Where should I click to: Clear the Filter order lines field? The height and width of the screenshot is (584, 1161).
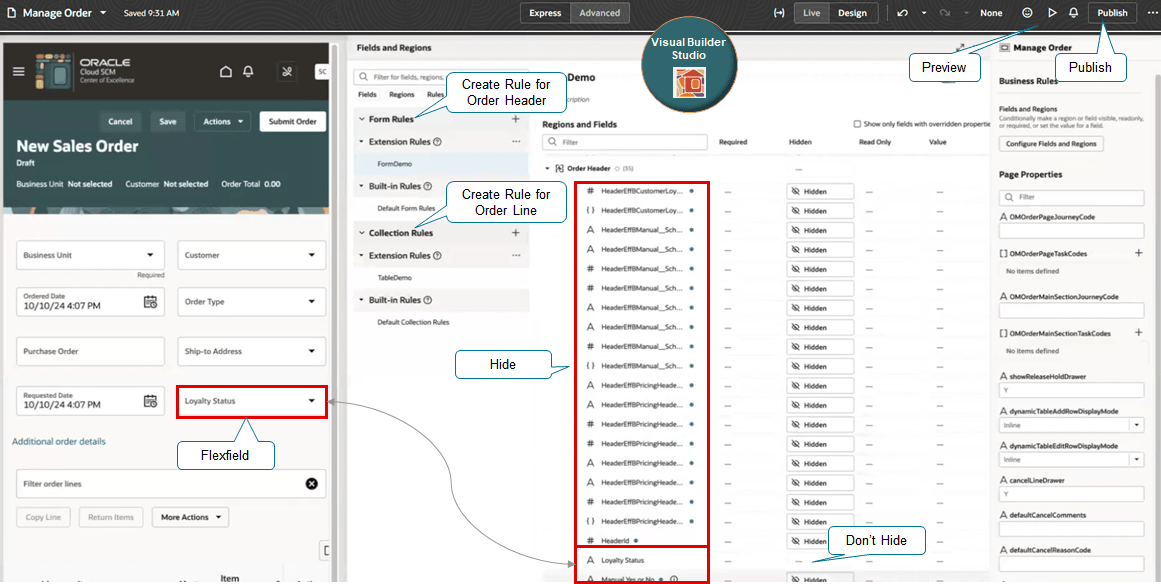312,483
